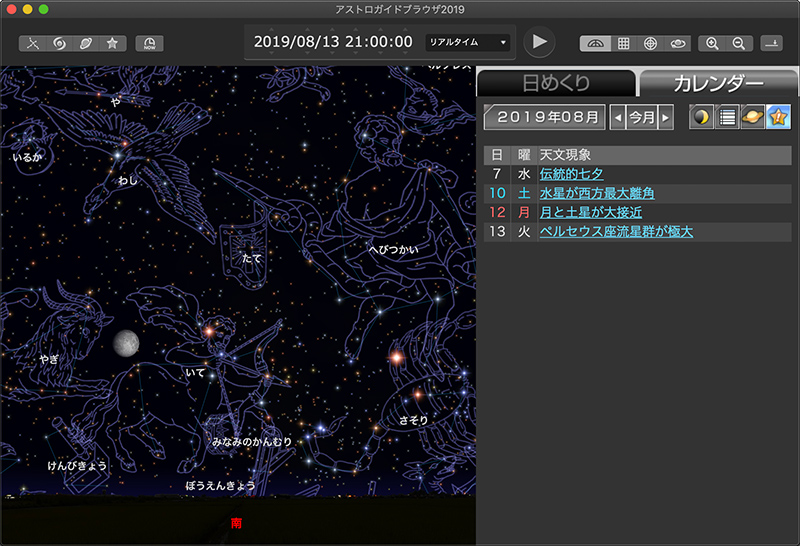
Task: Select the horizon dome view mode
Action: click(x=595, y=43)
